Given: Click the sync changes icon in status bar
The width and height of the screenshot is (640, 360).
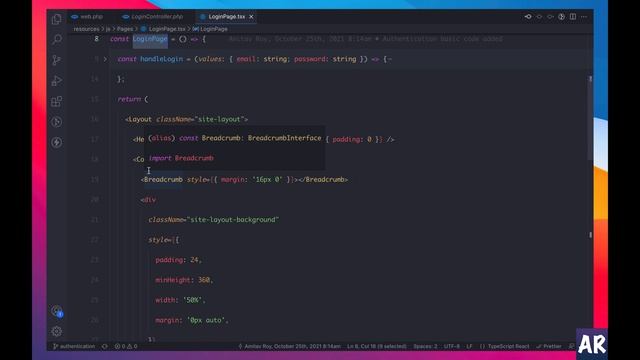Looking at the screenshot, I should [x=105, y=346].
